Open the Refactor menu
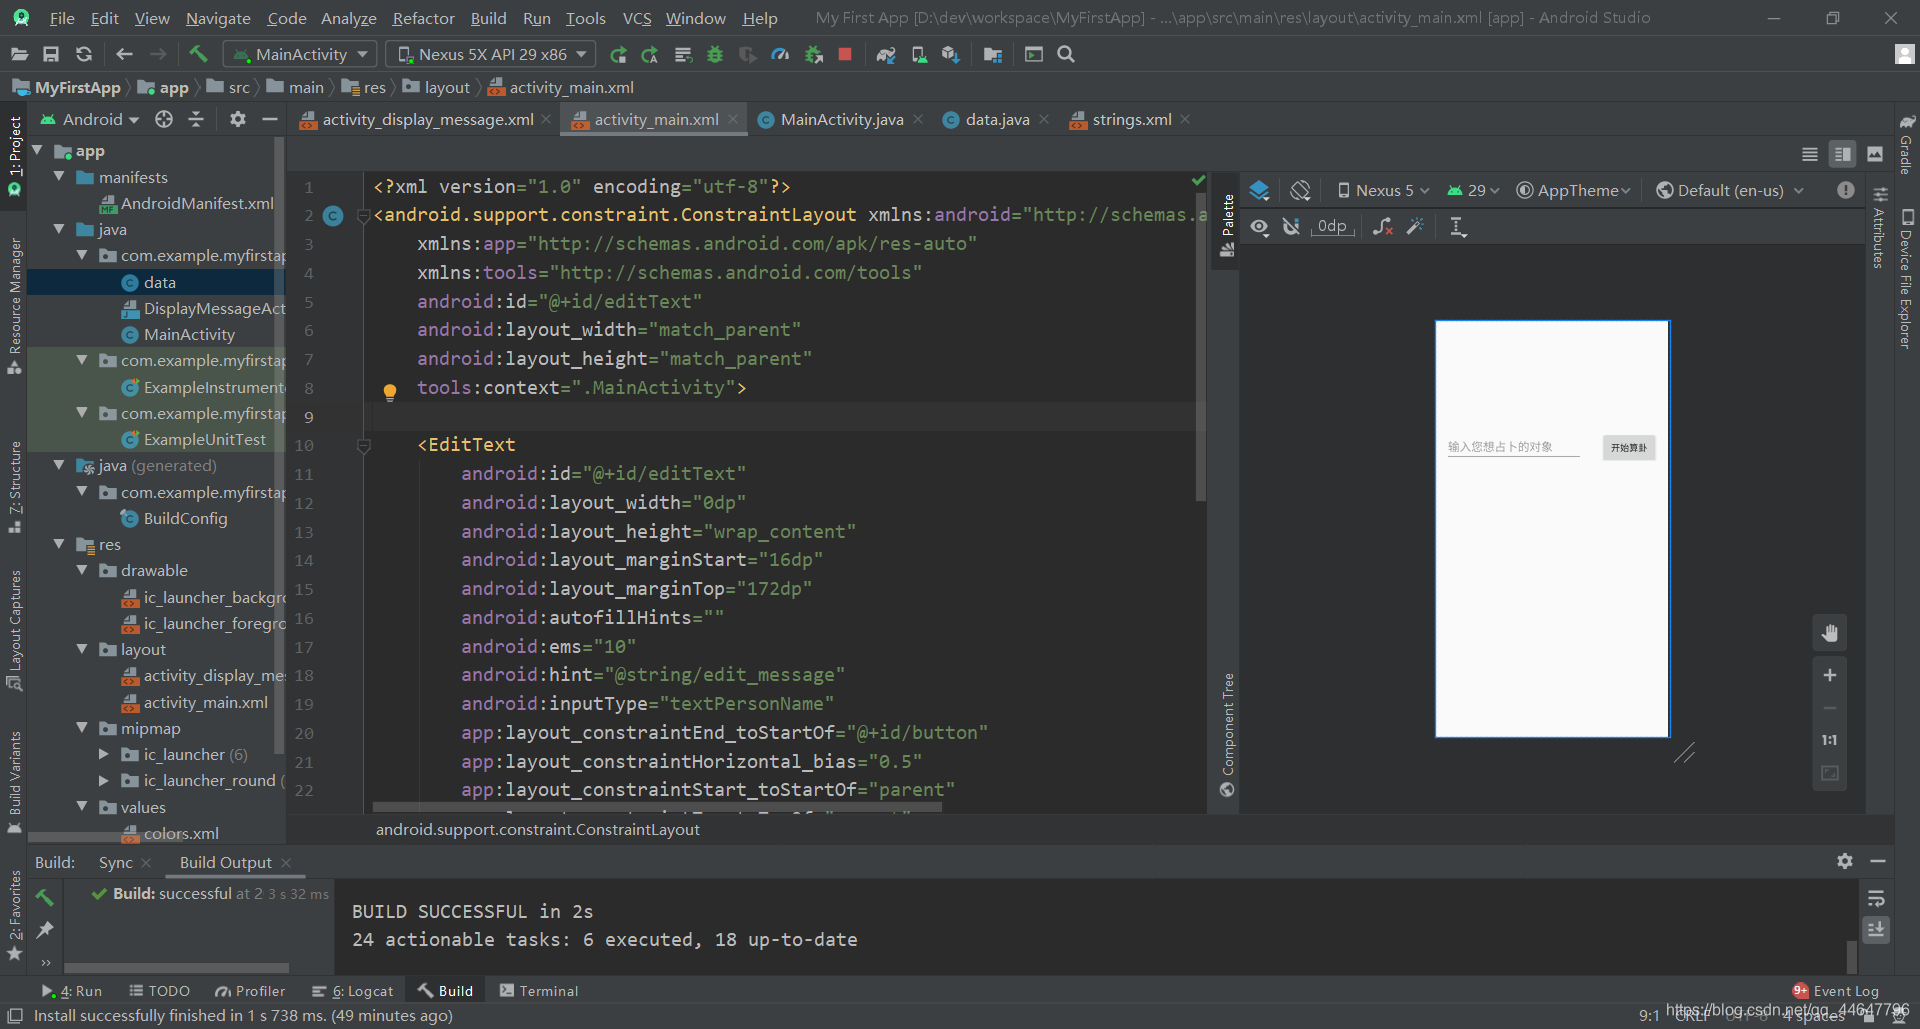The height and width of the screenshot is (1029, 1920). (423, 18)
